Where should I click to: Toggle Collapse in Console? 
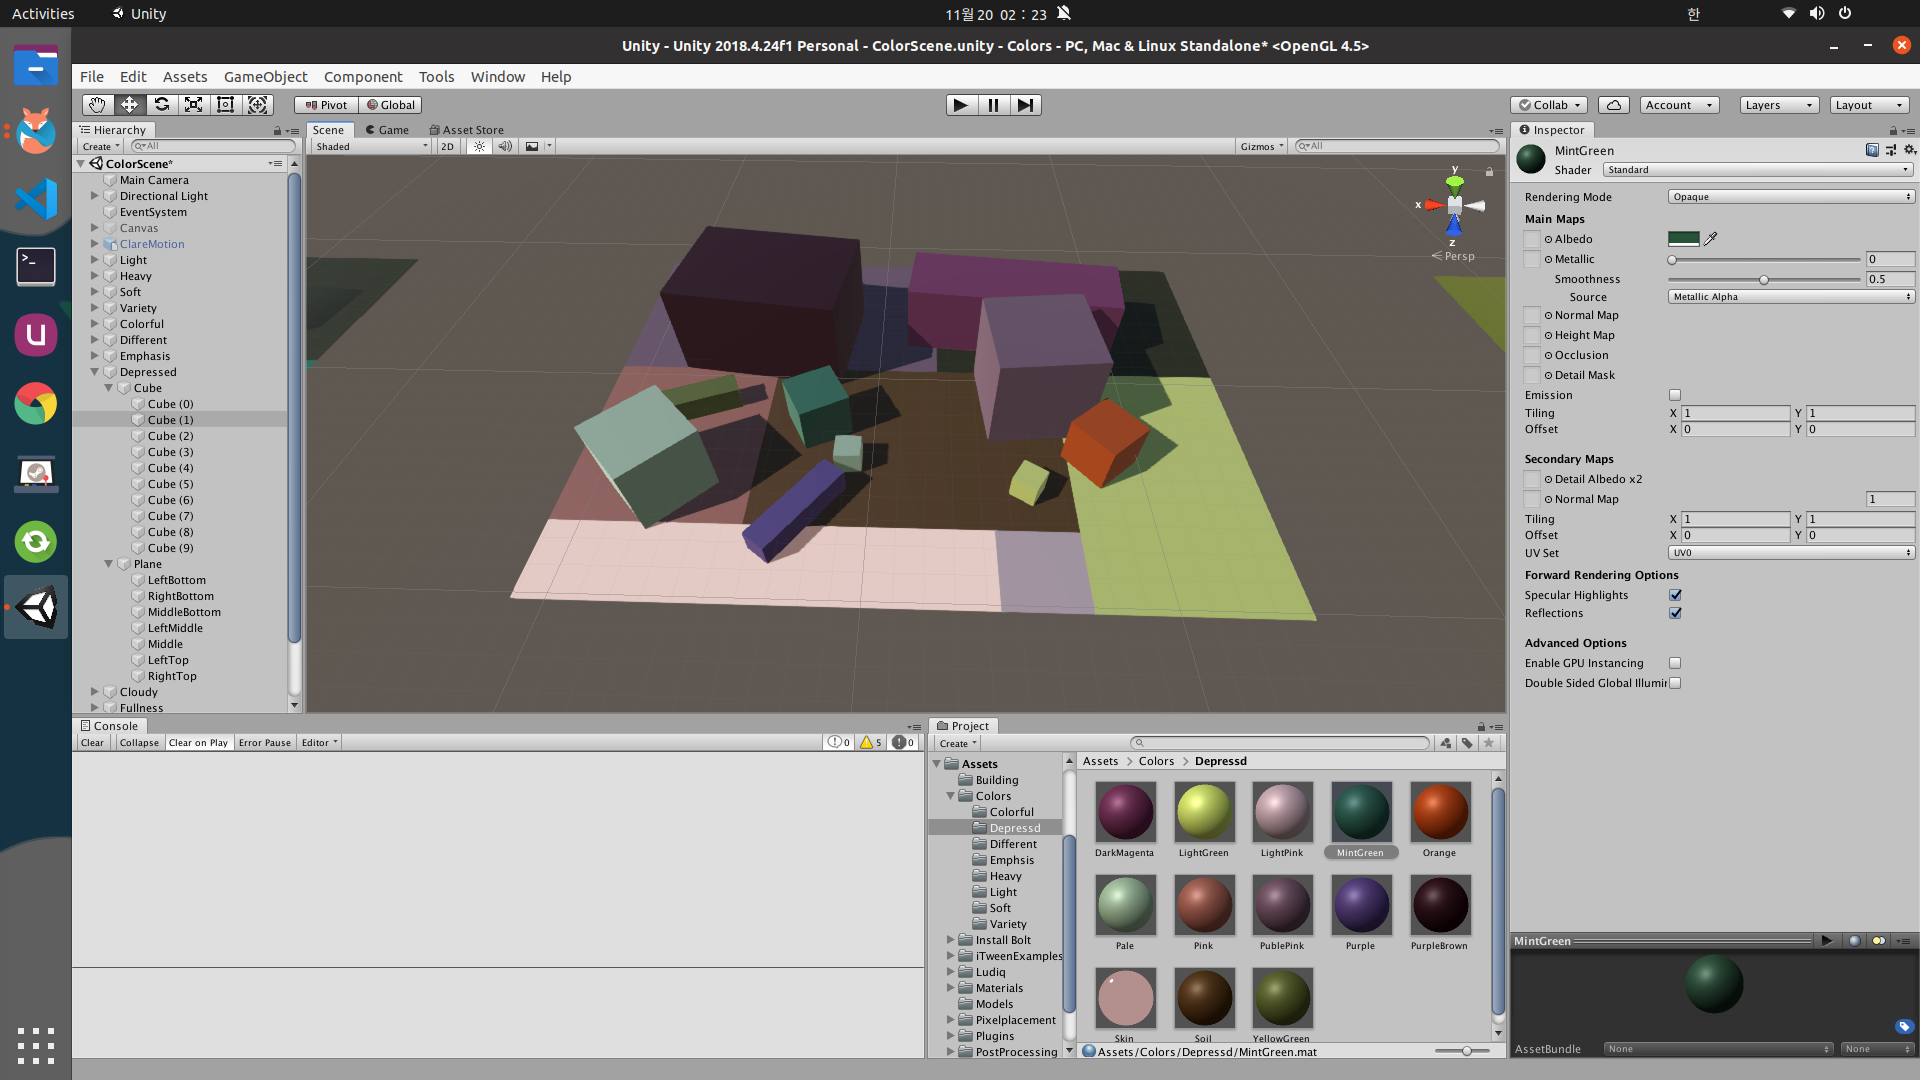point(139,743)
